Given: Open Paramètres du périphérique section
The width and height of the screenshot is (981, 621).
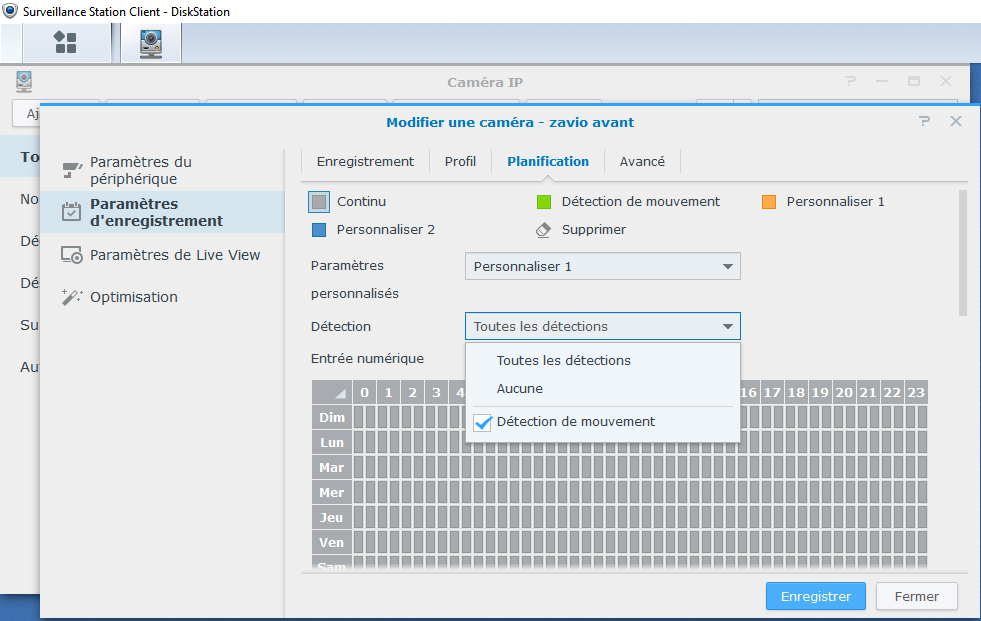Looking at the screenshot, I should [140, 170].
